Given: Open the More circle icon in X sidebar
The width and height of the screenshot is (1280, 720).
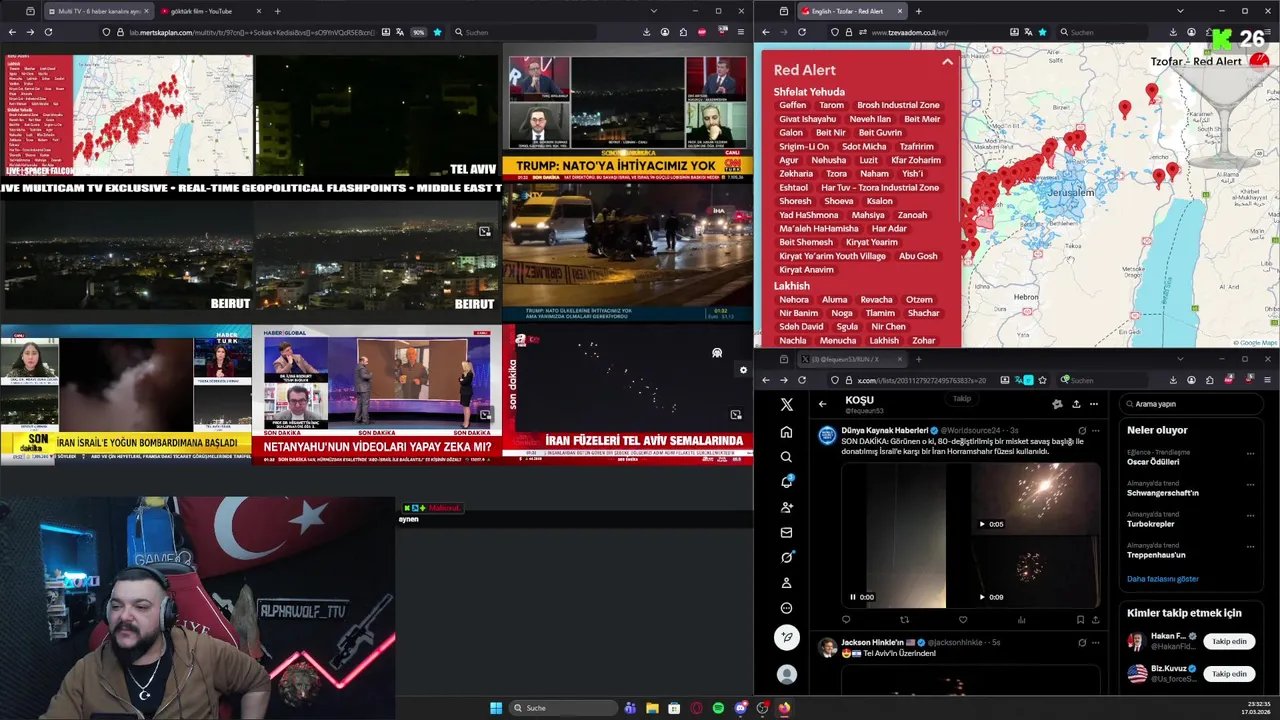Looking at the screenshot, I should [787, 608].
